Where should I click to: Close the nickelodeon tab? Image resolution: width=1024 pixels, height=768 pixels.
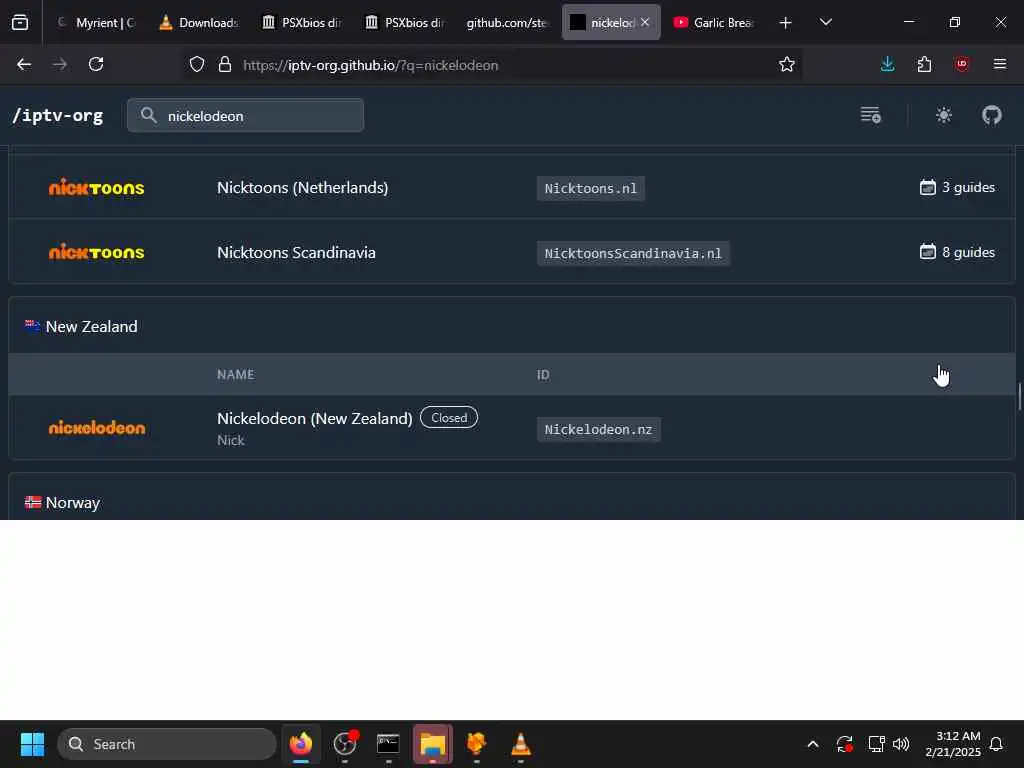point(645,22)
